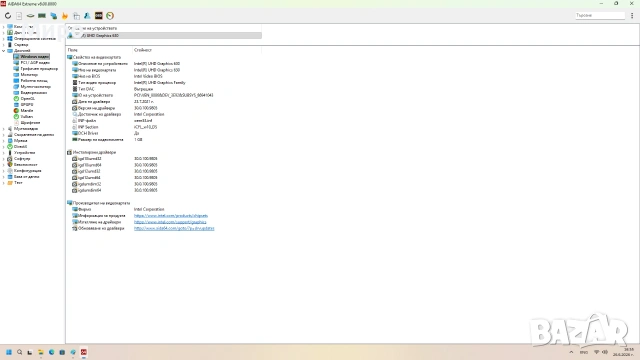
Task: Expand the Дънна платка tree node
Action: click(x=4, y=32)
